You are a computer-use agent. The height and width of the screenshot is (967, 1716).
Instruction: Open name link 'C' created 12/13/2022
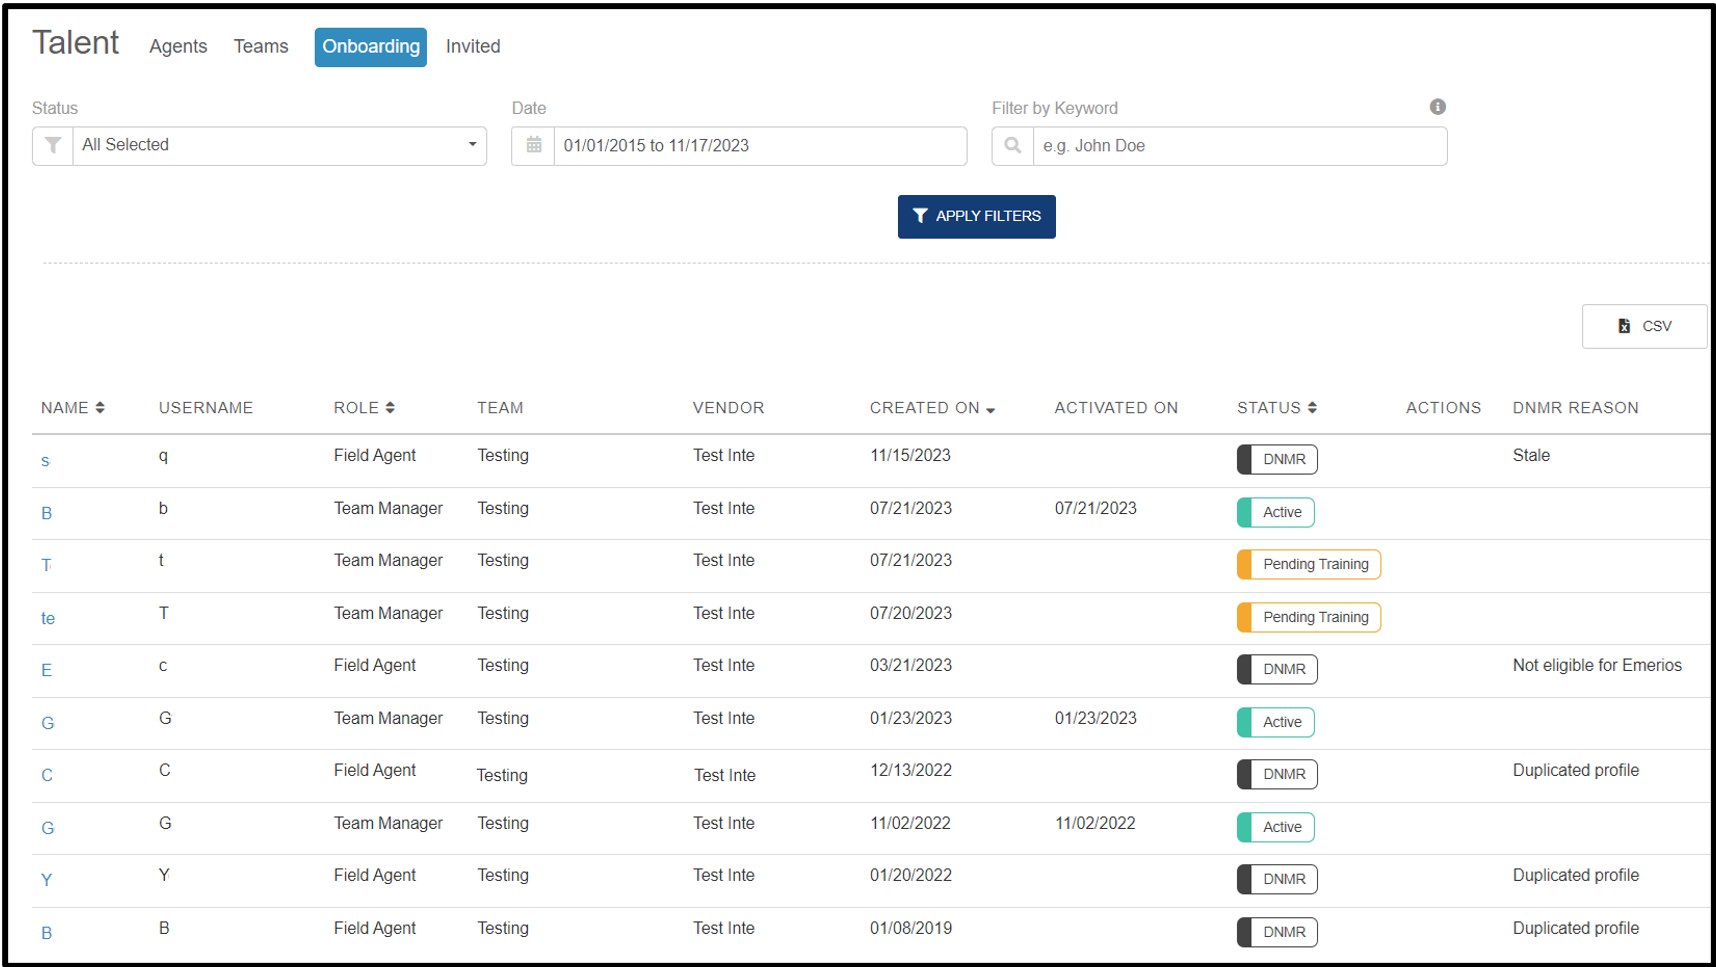[47, 775]
